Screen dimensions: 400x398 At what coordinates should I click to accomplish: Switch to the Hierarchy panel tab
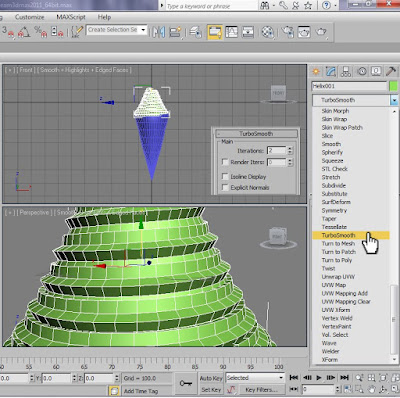346,71
